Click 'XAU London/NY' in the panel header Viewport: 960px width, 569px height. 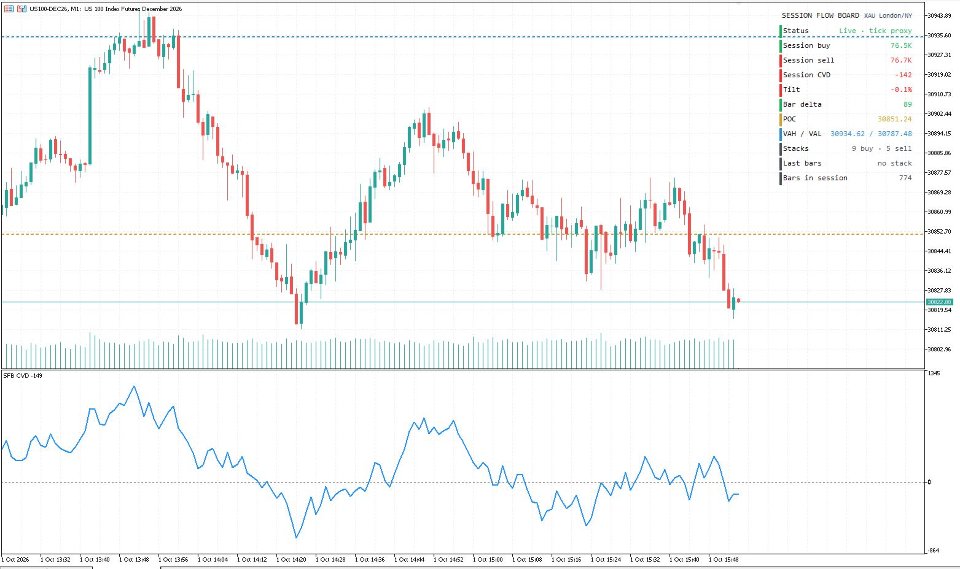pyautogui.click(x=888, y=15)
